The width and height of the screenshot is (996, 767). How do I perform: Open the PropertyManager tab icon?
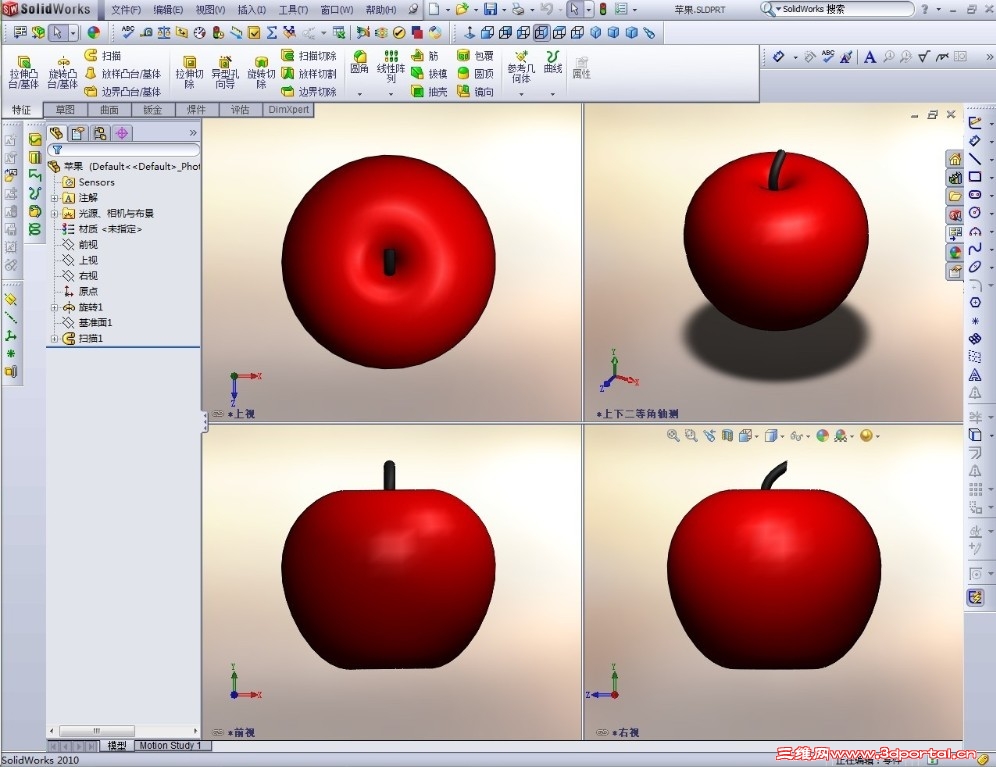coord(78,133)
